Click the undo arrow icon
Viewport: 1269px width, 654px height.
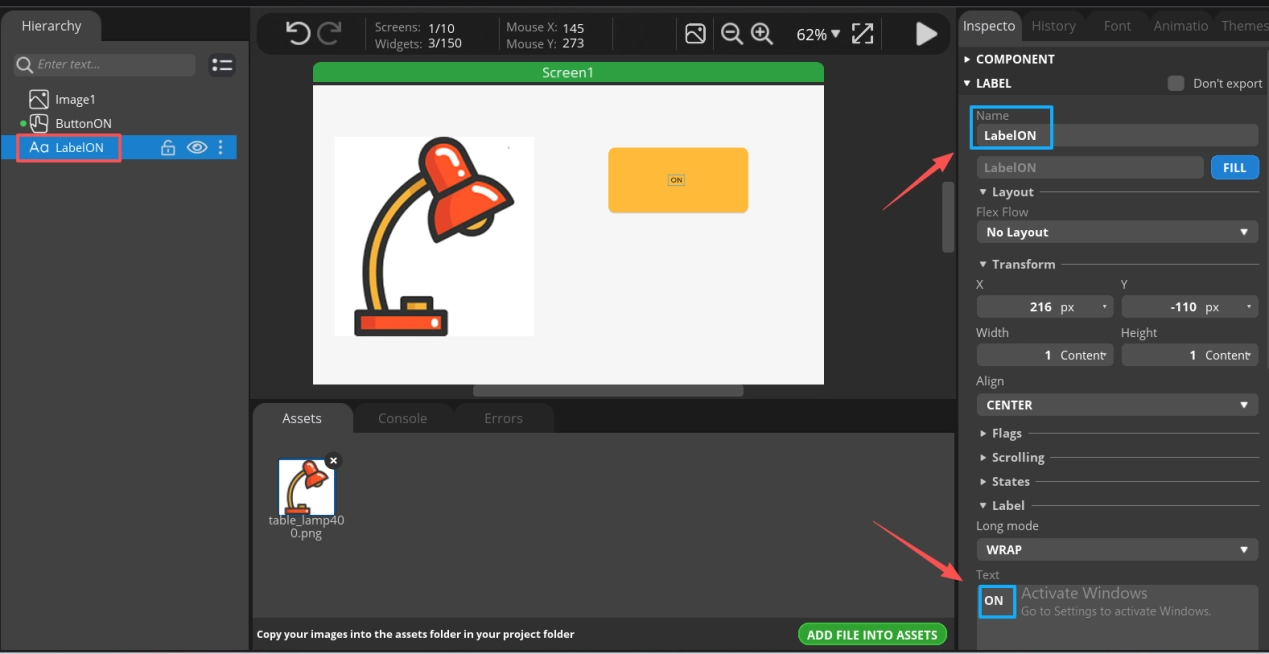coord(297,34)
